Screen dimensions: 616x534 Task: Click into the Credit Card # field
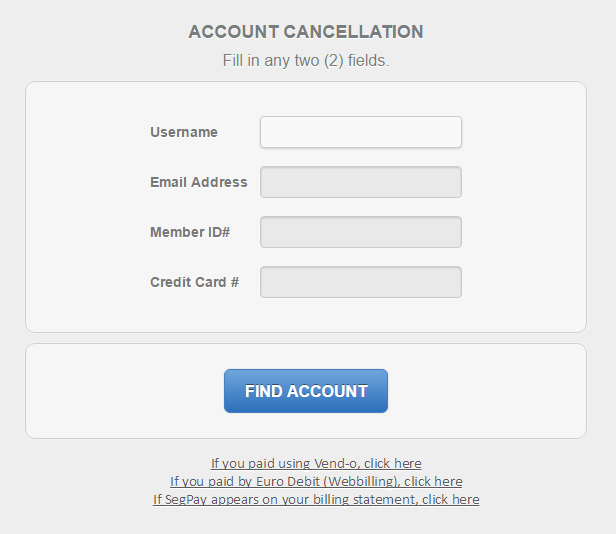coord(360,282)
